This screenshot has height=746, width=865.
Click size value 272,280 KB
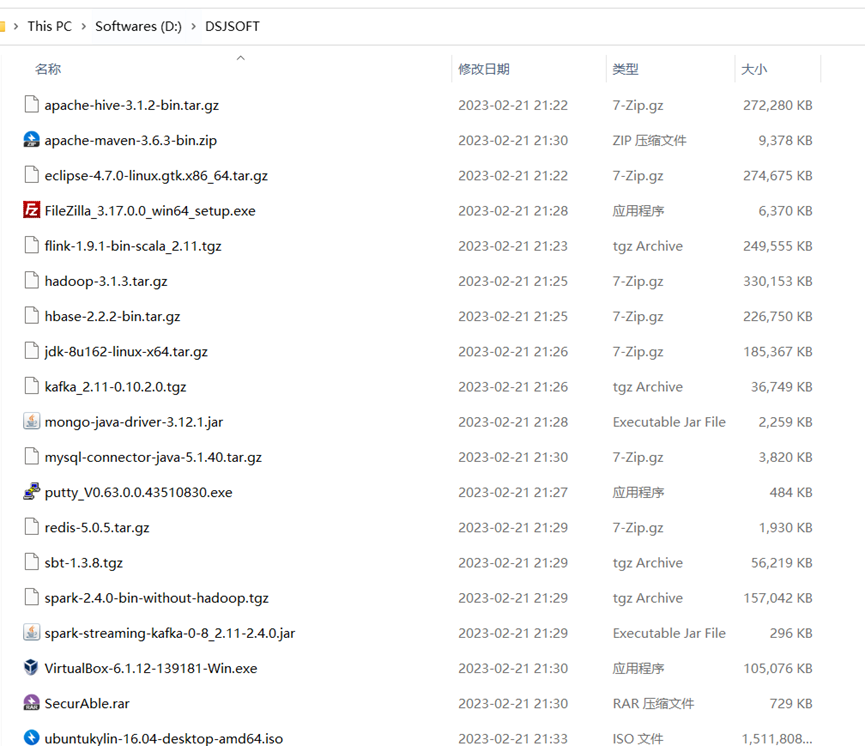778,105
